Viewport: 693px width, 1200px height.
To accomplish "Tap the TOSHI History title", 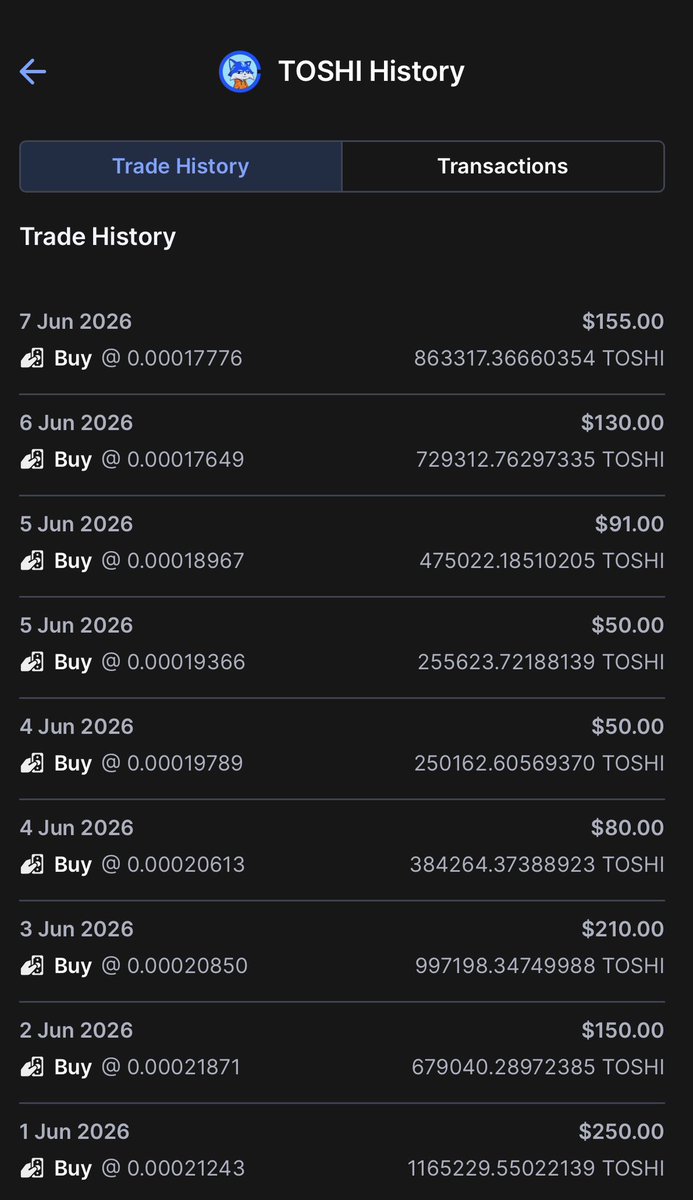I will tap(371, 72).
